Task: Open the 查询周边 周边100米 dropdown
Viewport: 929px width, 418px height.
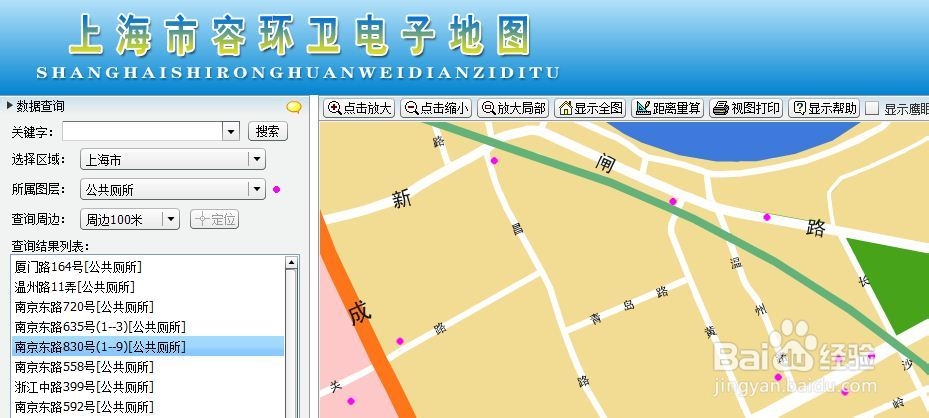Action: (130, 220)
